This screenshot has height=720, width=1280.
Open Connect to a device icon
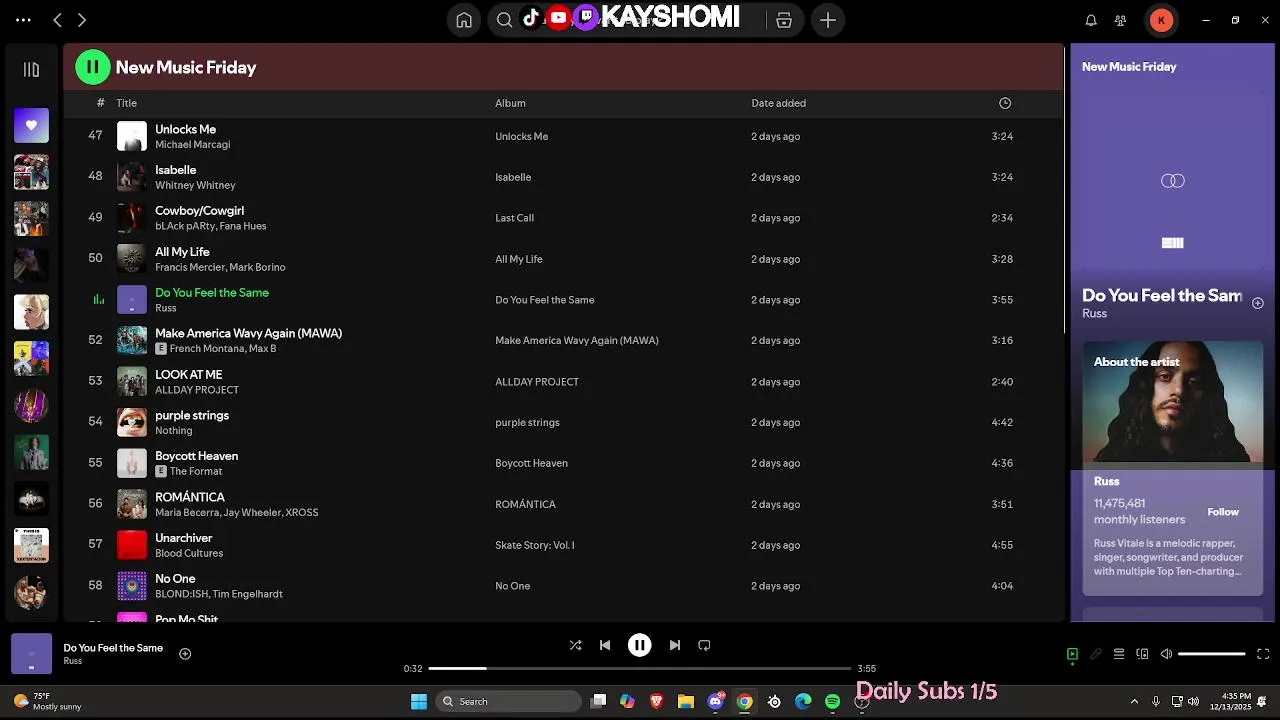coord(1143,654)
